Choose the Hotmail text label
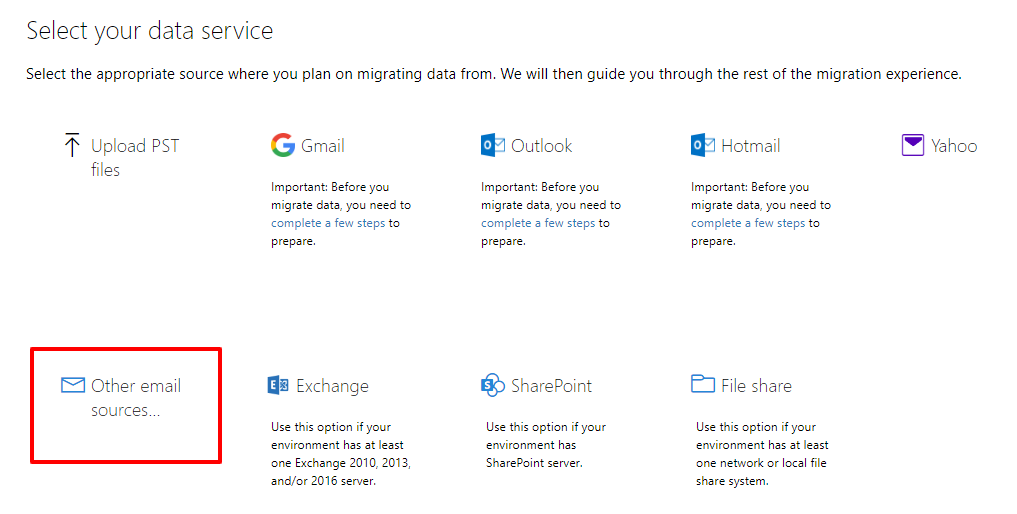This screenshot has width=1017, height=514. (750, 146)
